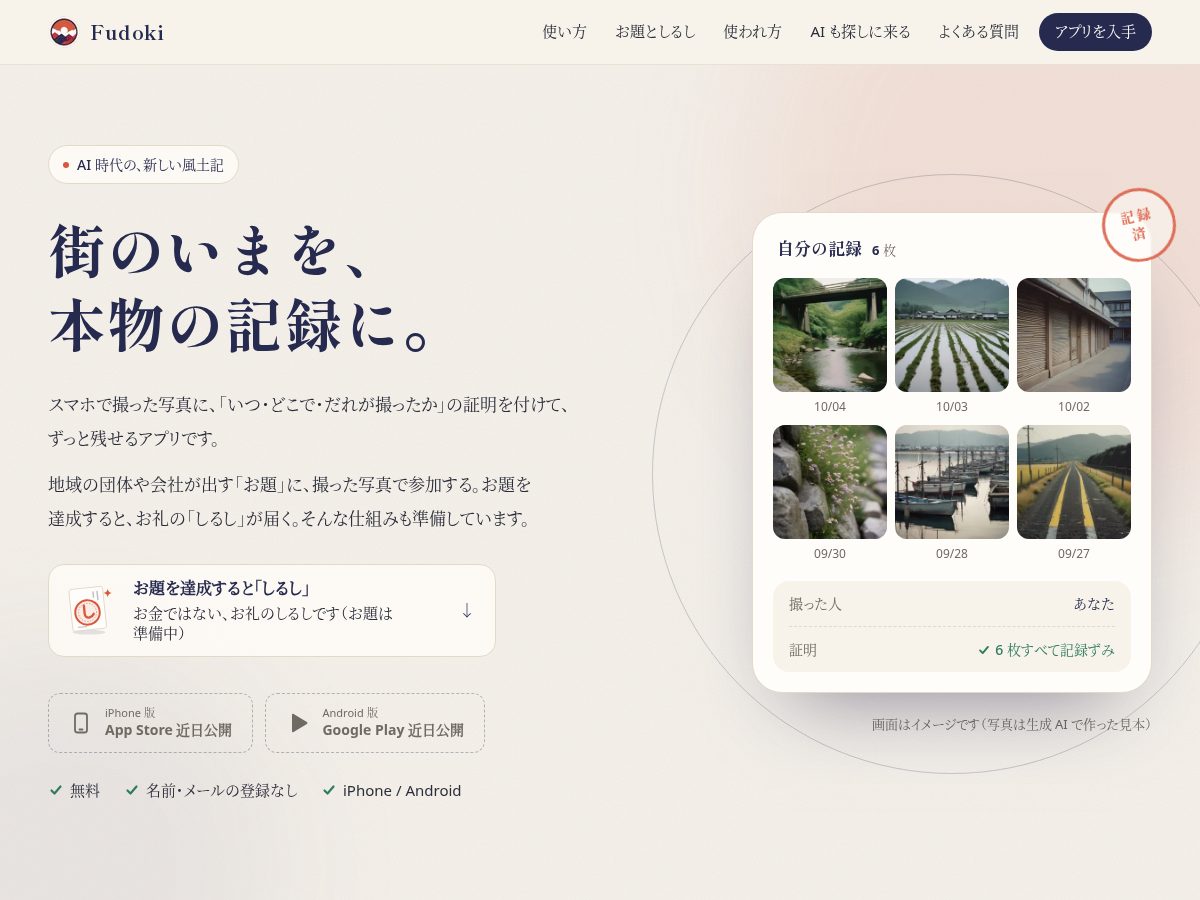The width and height of the screenshot is (1200, 900).
Task: Open the shuttered street photo 10/02
Action: 1074,335
